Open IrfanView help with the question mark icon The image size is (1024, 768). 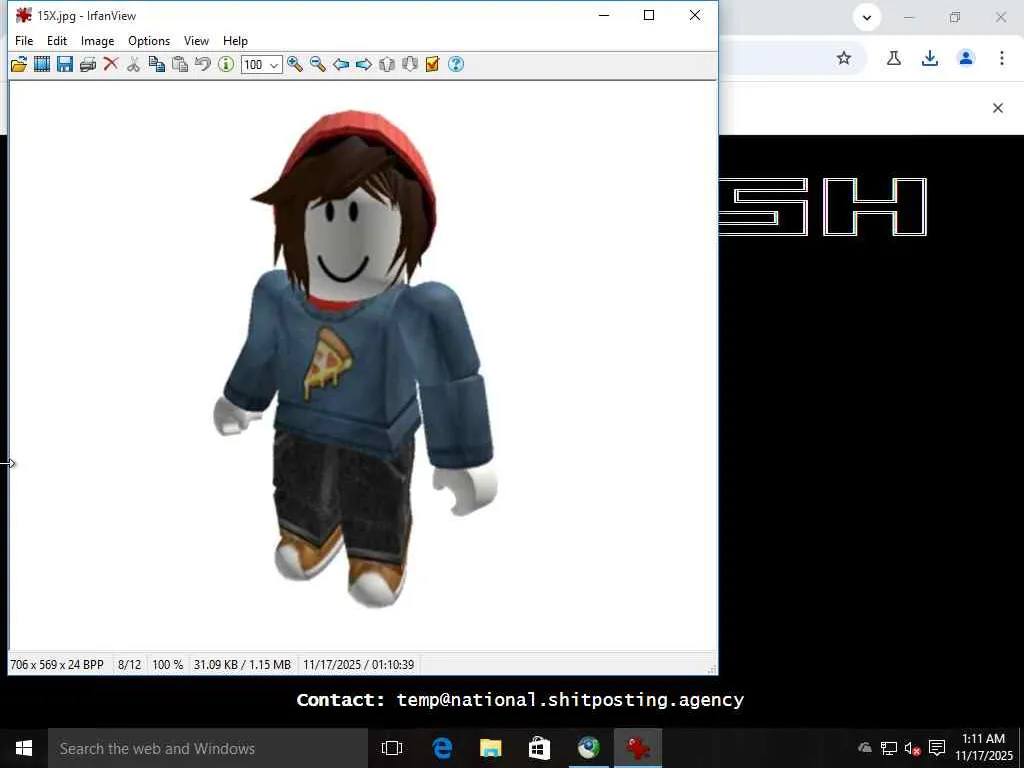456,64
